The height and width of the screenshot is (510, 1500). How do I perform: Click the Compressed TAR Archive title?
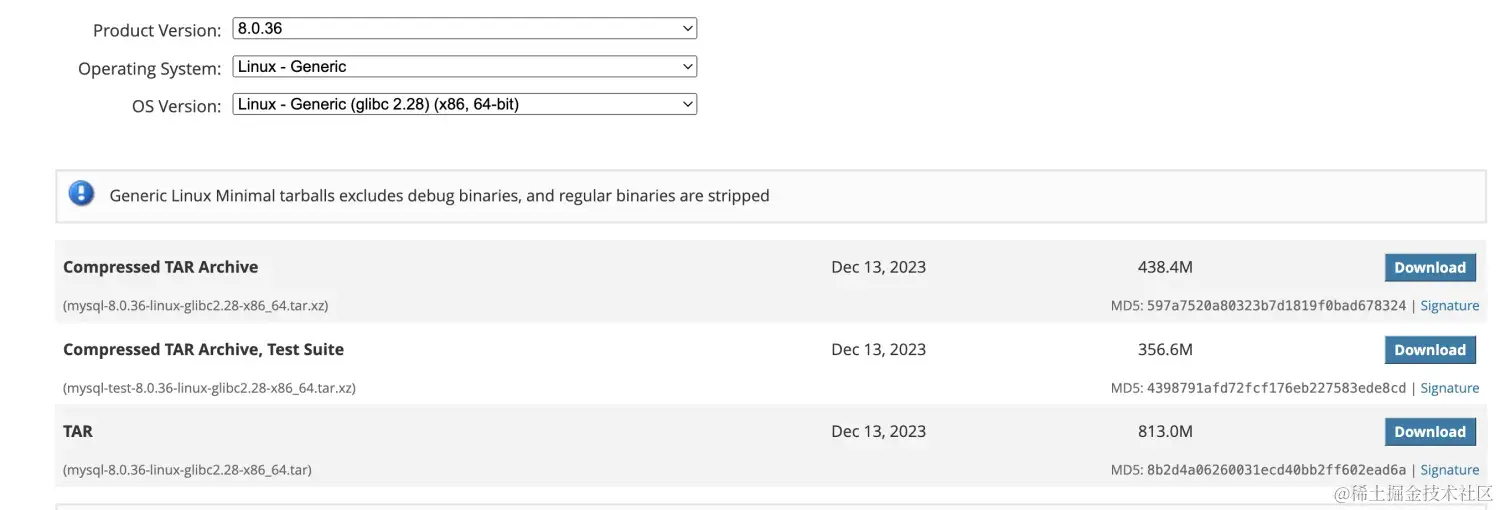click(x=160, y=267)
